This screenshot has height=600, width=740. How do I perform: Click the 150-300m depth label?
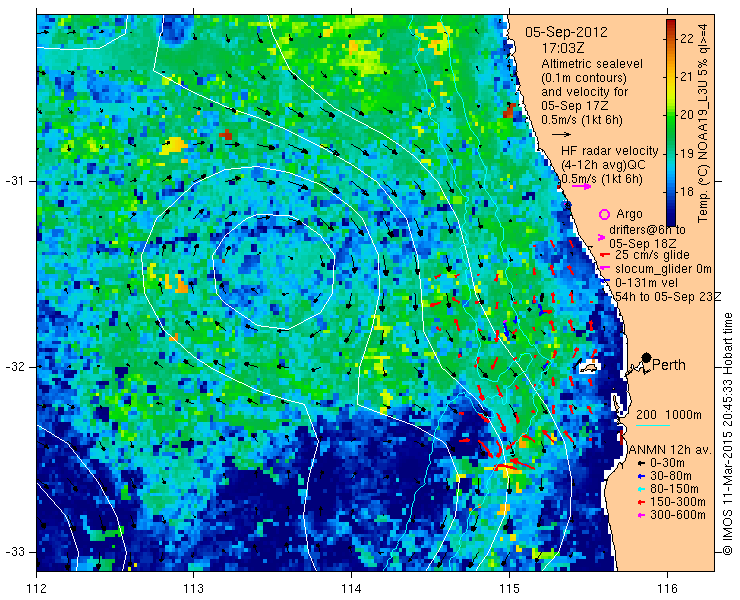tap(677, 502)
